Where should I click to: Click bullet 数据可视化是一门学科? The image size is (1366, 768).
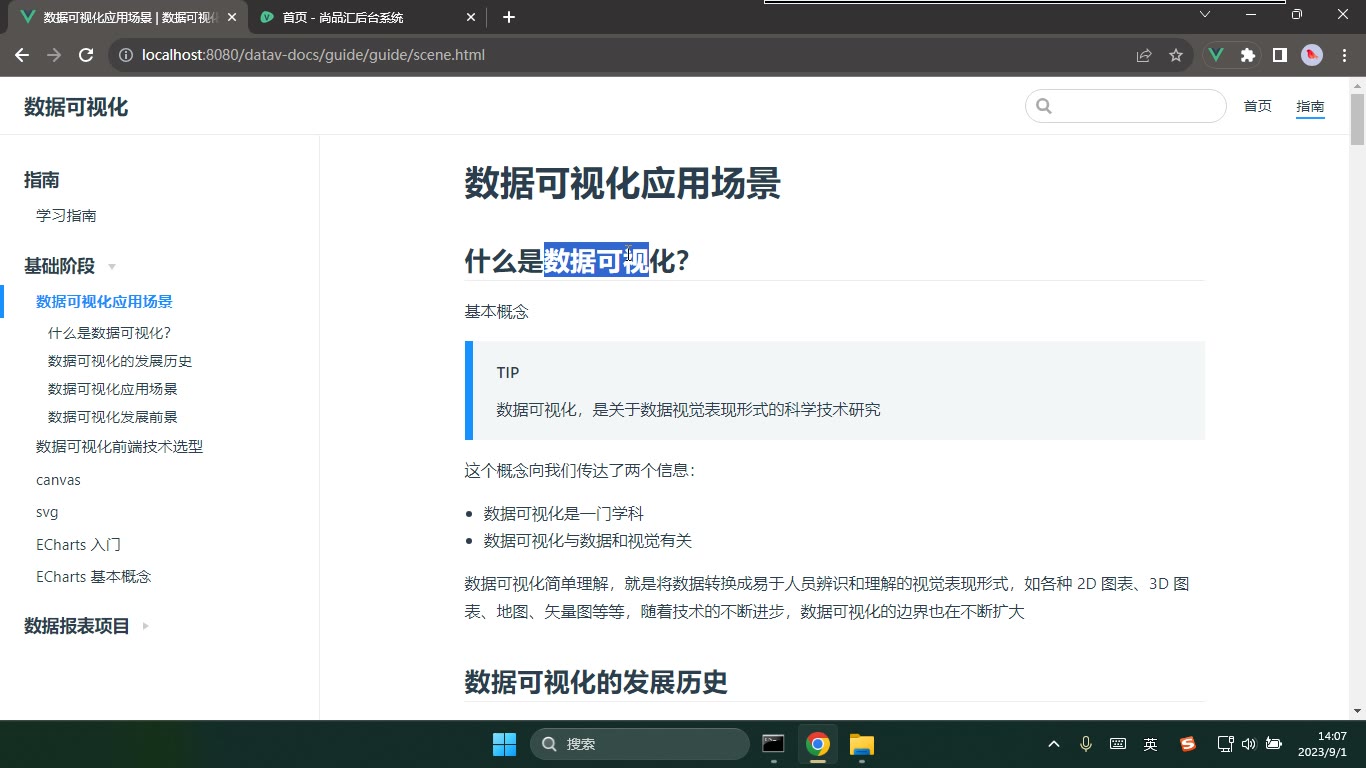[564, 514]
